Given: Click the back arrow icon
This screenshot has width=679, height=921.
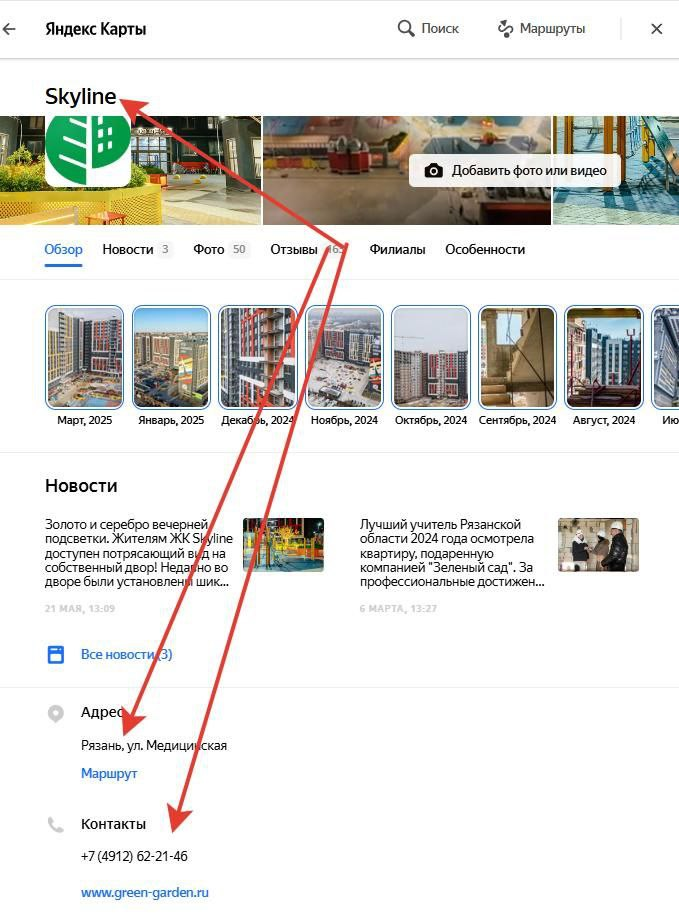Looking at the screenshot, I should [10, 29].
